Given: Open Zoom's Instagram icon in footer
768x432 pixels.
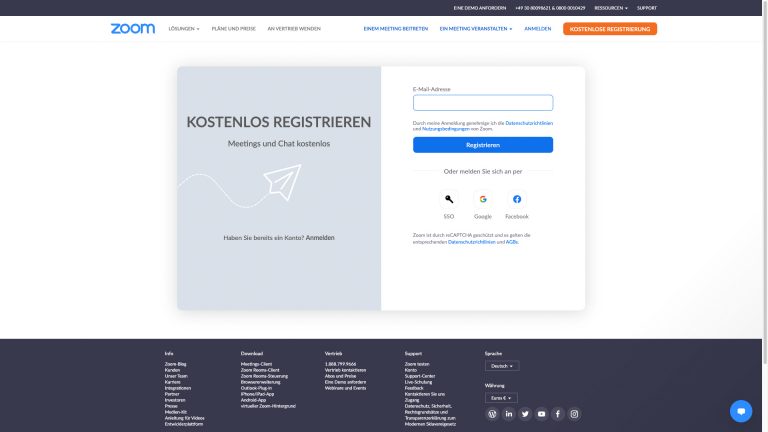Looking at the screenshot, I should point(574,414).
